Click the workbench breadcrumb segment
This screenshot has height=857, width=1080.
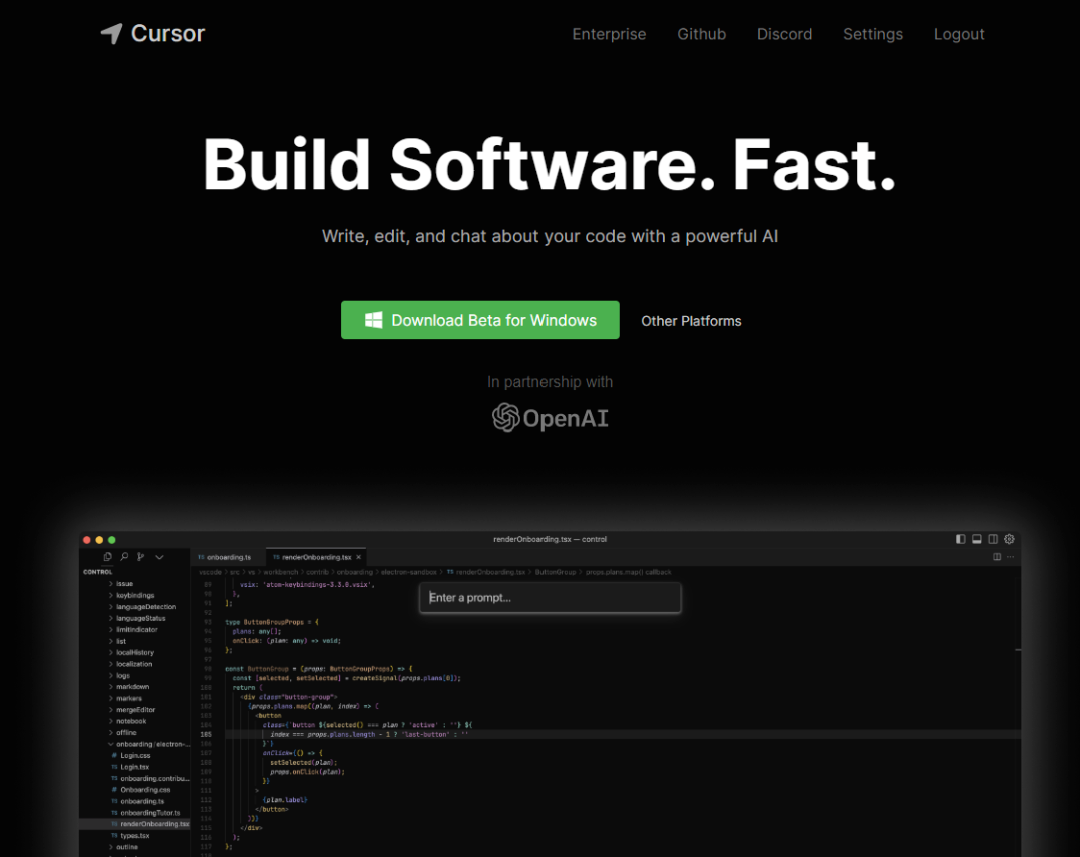tap(280, 572)
